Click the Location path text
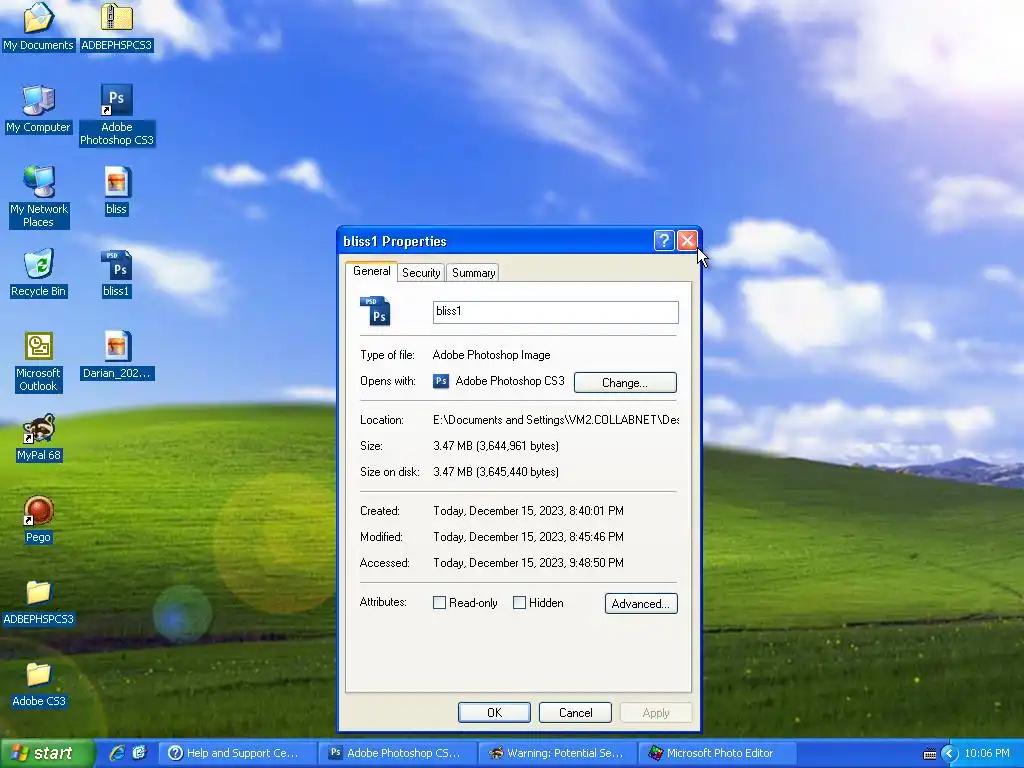 (556, 420)
